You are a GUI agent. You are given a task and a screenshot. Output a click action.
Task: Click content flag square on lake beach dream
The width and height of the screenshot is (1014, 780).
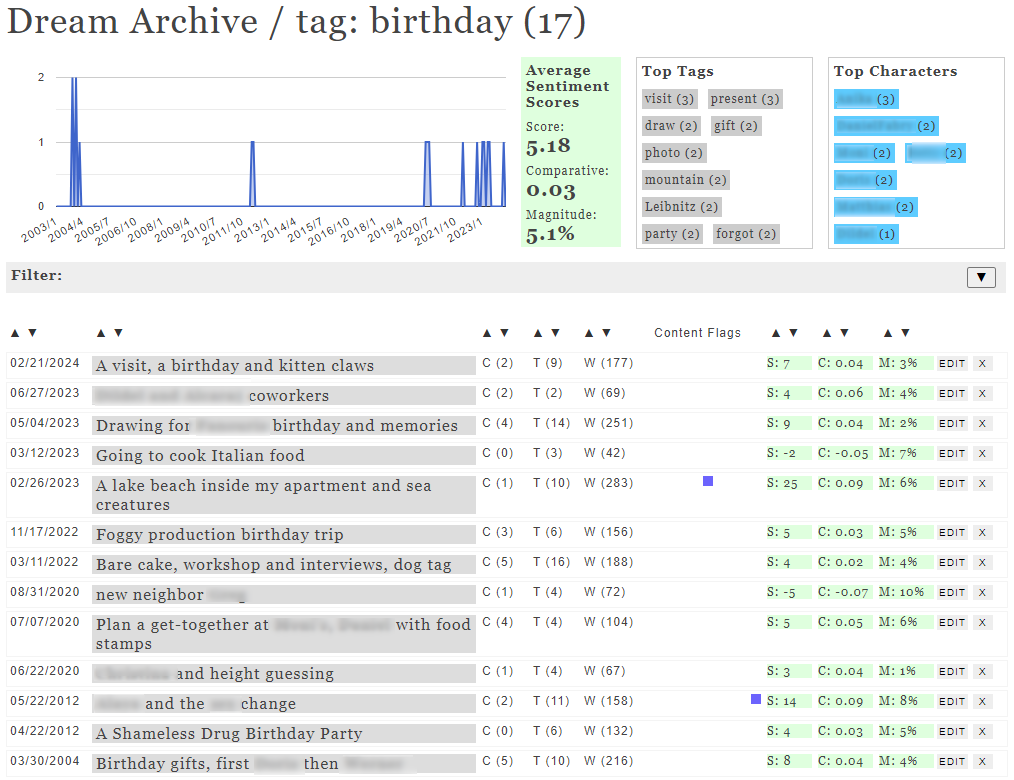[x=708, y=481]
